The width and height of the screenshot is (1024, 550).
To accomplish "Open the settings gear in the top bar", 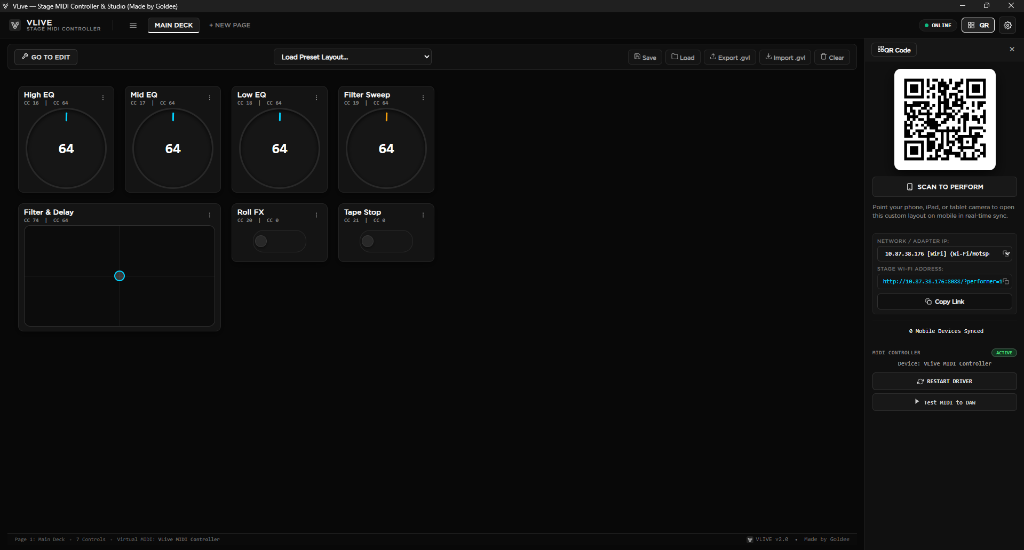I will (x=1008, y=25).
